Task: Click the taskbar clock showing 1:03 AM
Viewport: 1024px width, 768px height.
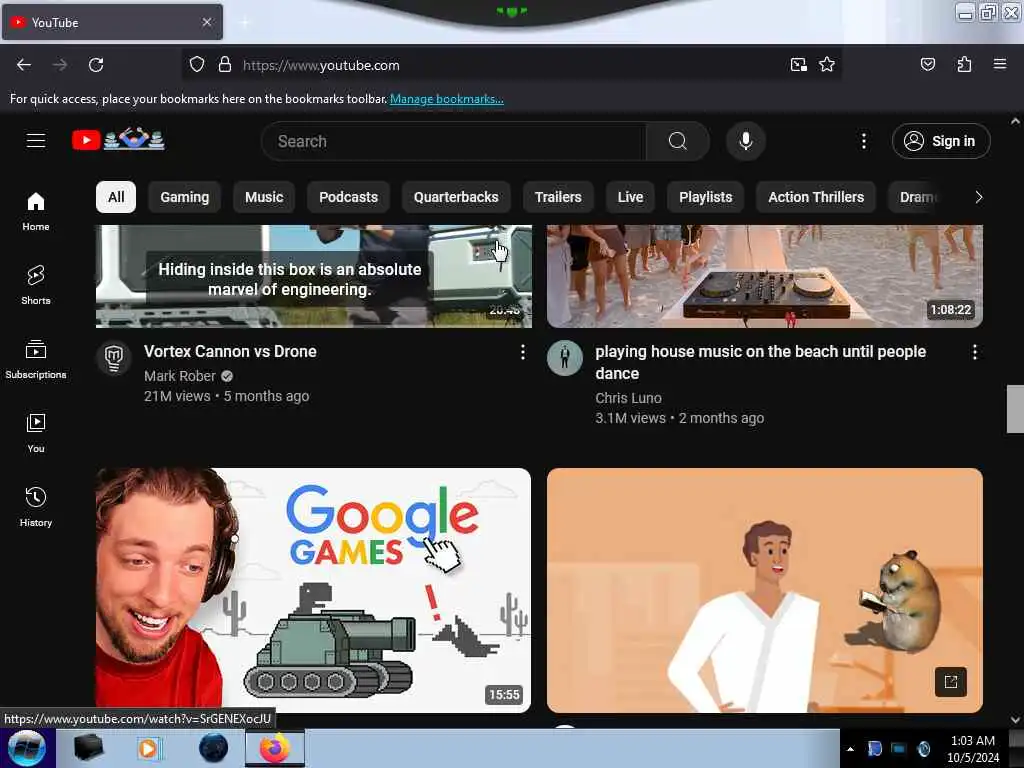Action: click(972, 749)
